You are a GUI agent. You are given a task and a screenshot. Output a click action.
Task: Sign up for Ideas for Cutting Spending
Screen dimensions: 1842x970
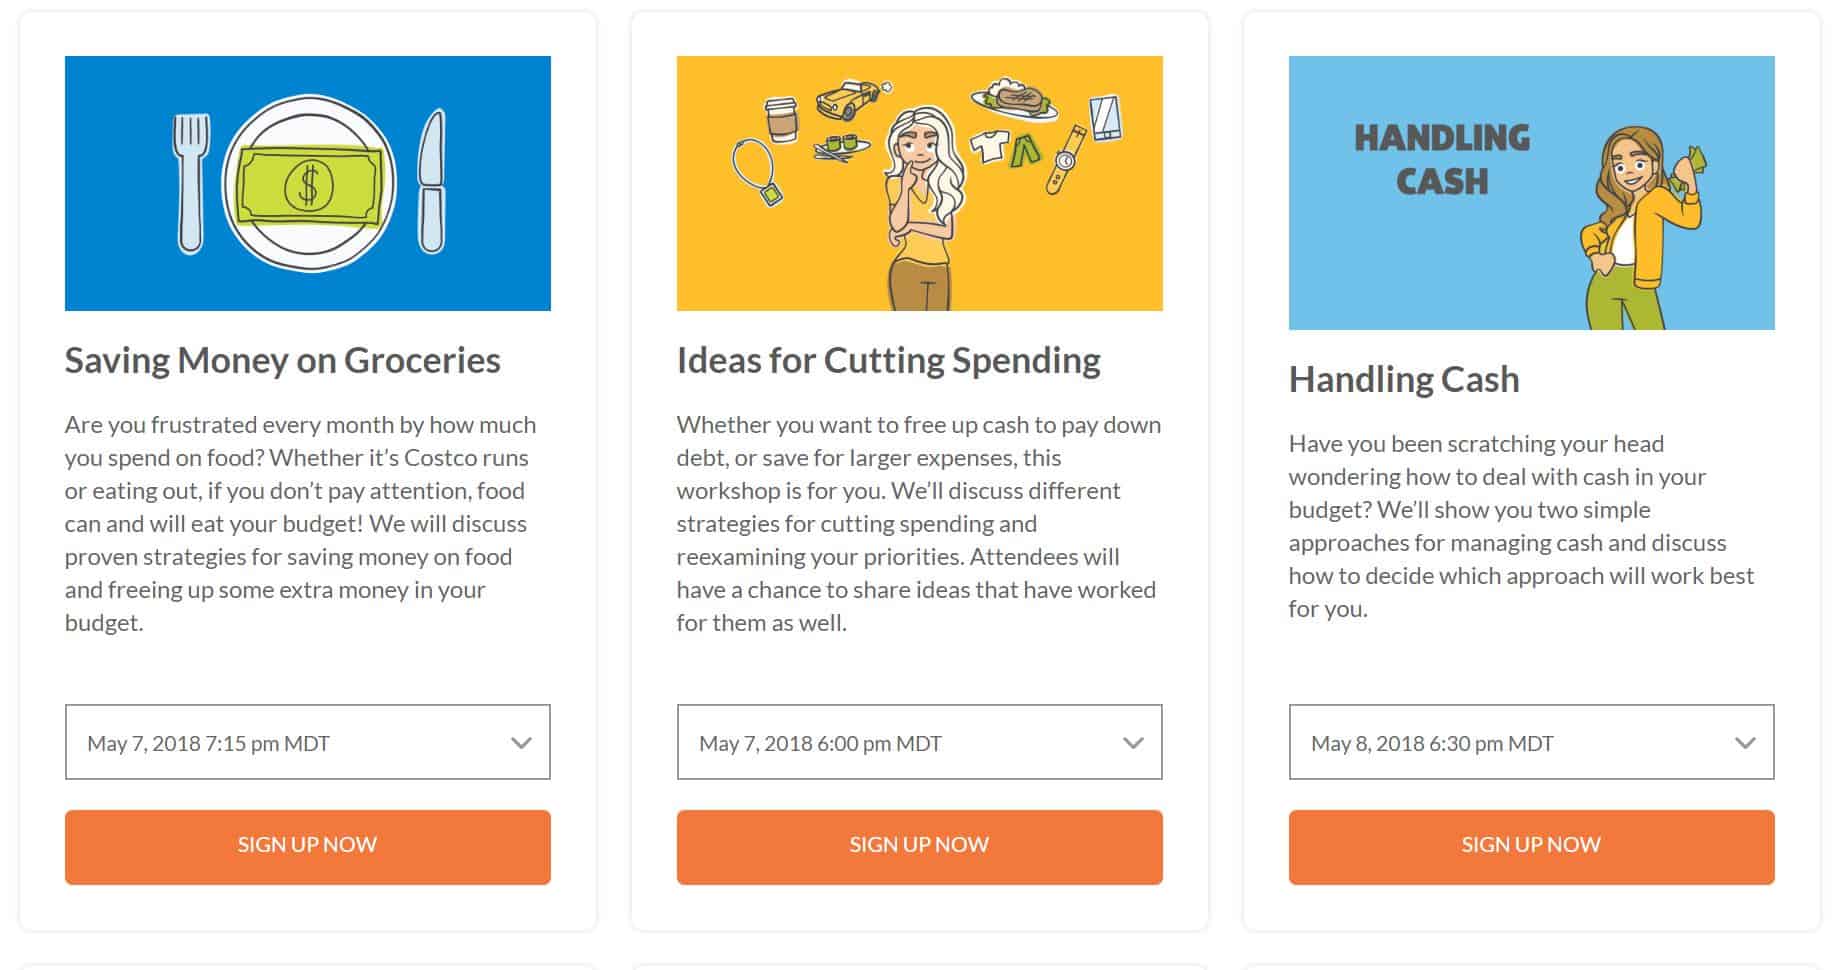(x=920, y=847)
